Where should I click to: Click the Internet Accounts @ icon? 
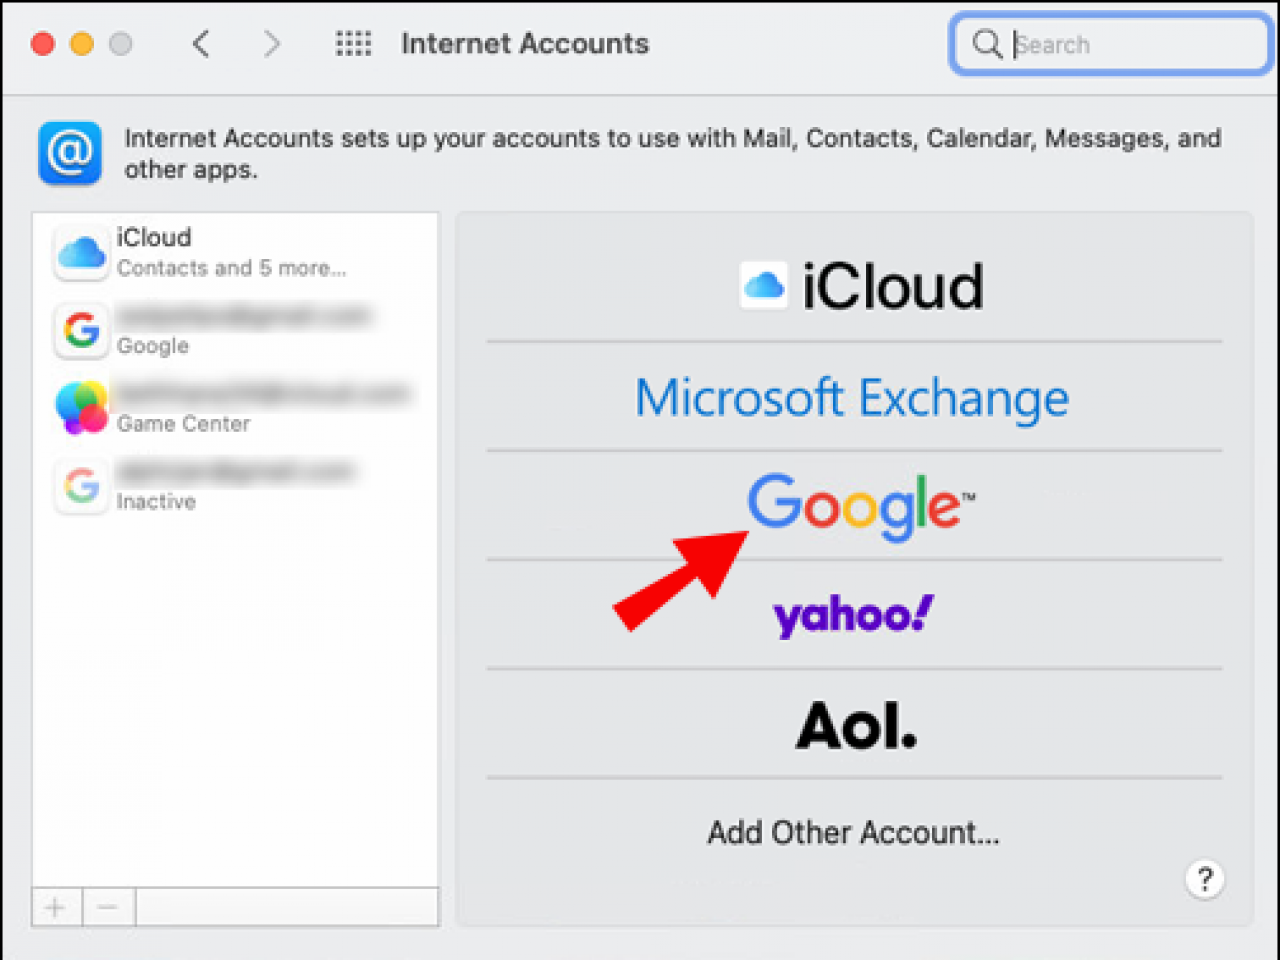pyautogui.click(x=70, y=153)
